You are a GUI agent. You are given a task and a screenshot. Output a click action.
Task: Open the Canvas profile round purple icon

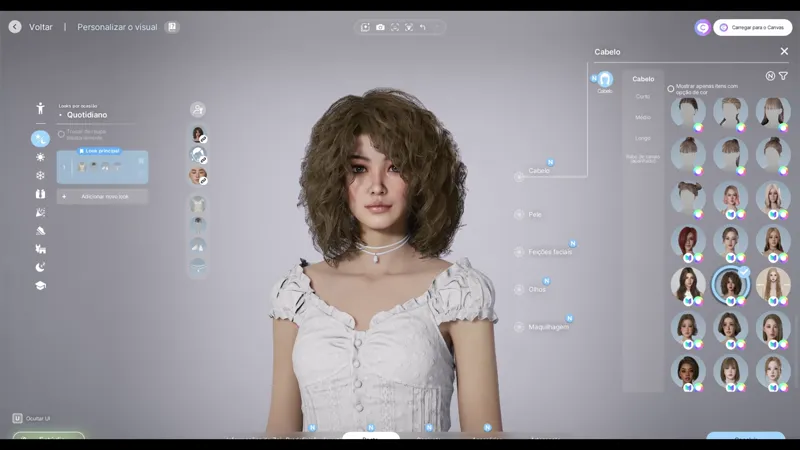(x=703, y=27)
